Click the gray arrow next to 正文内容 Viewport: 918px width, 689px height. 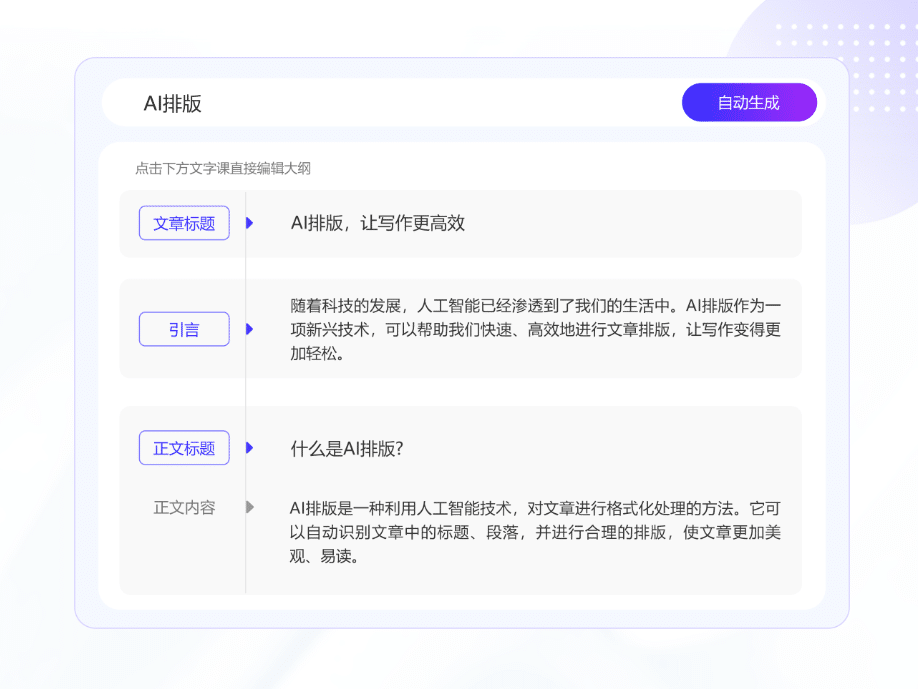pyautogui.click(x=249, y=507)
